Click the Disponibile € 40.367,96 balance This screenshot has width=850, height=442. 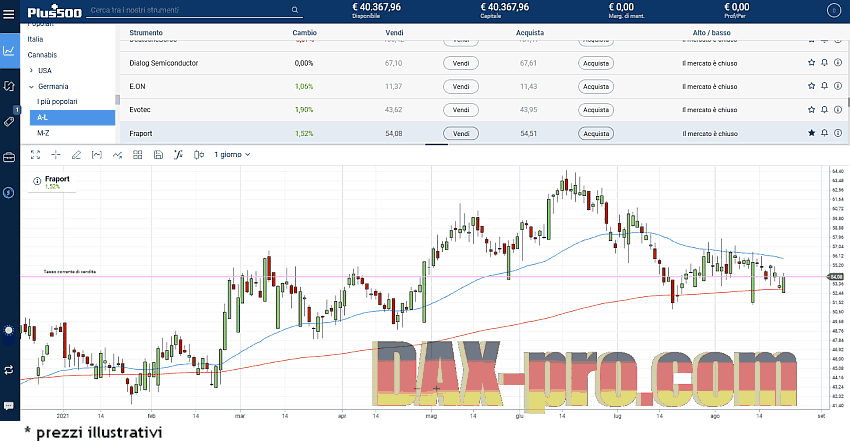pyautogui.click(x=376, y=10)
